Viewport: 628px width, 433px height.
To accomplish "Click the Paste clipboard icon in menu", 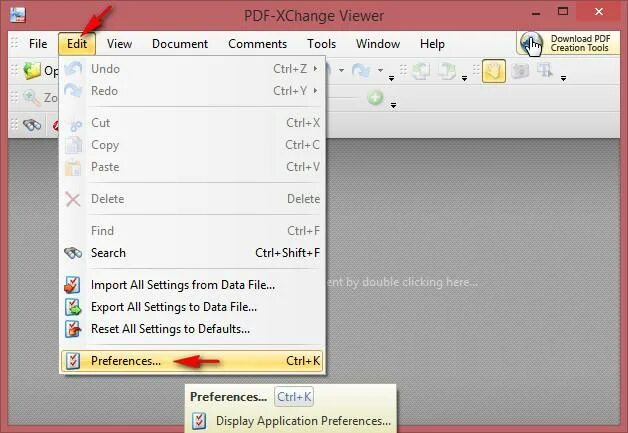I will (73, 167).
